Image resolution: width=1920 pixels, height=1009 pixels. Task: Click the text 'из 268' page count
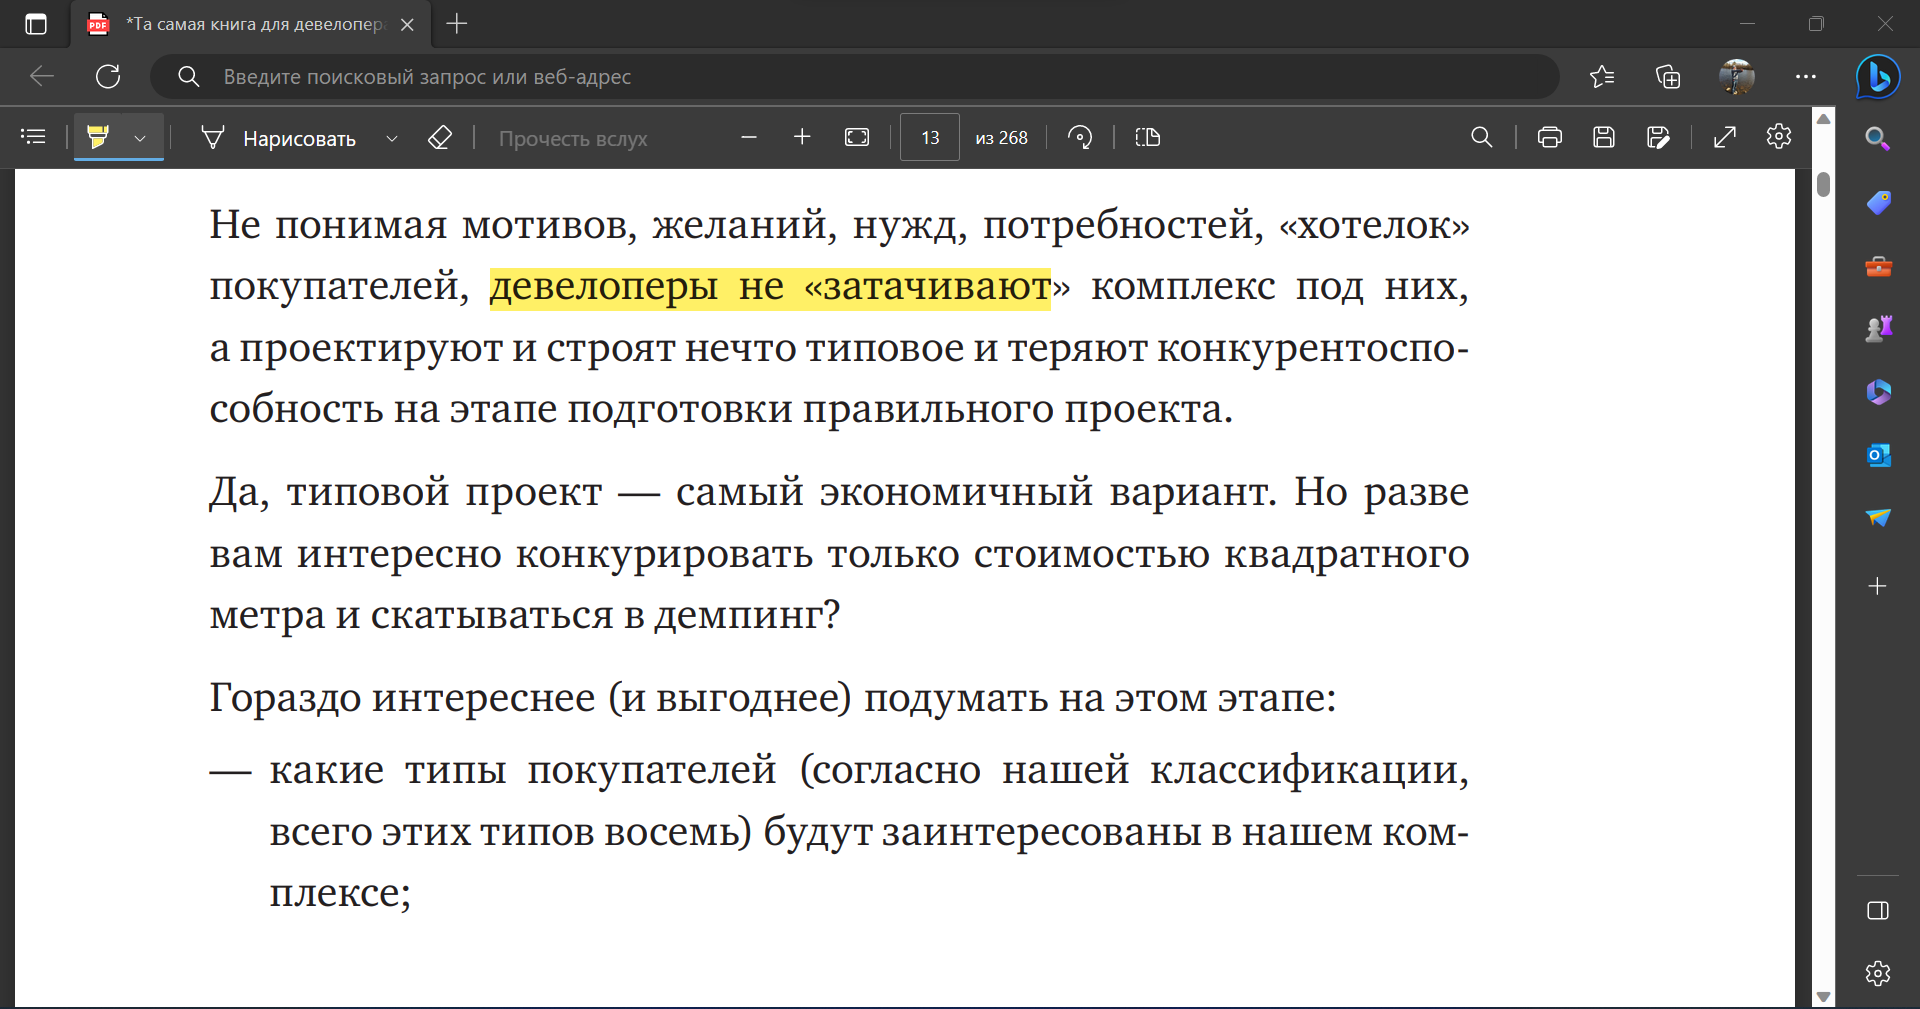tap(1001, 138)
